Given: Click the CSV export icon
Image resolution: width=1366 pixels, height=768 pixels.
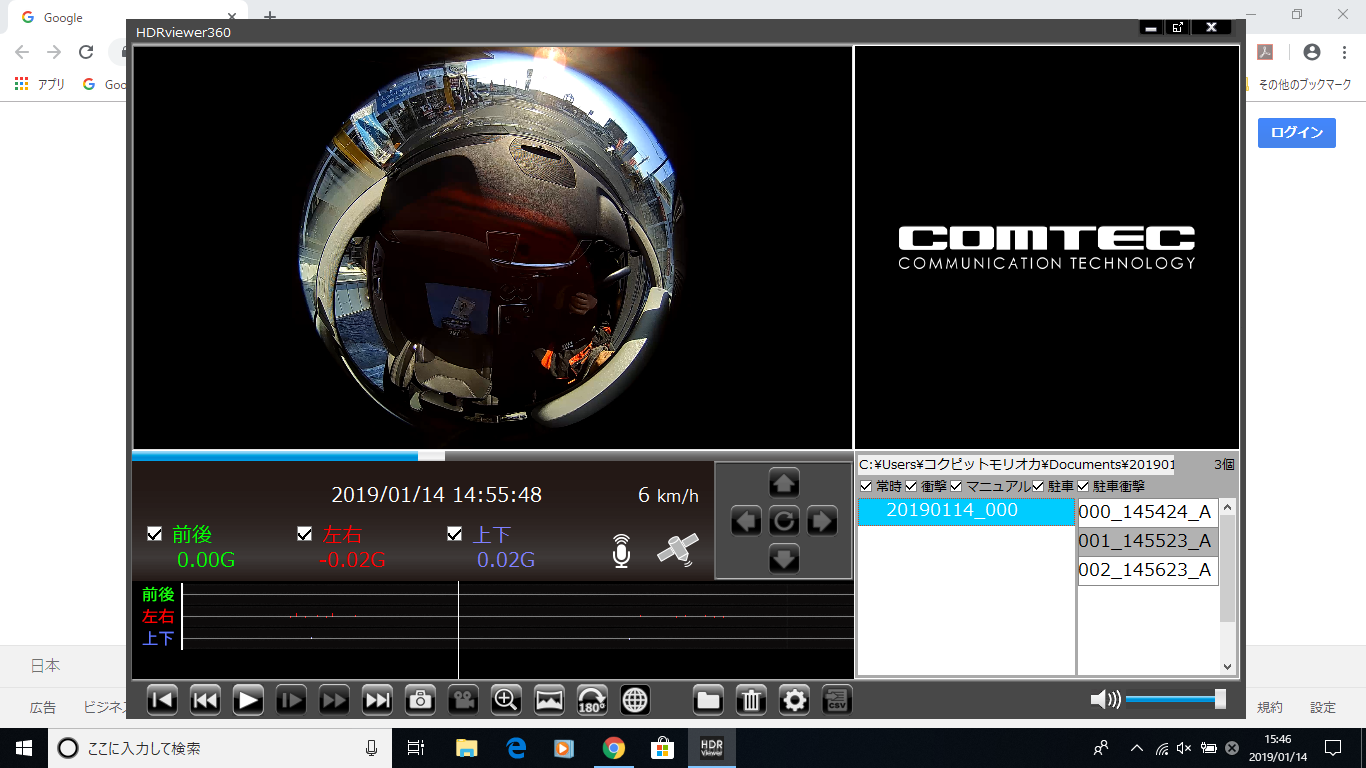Looking at the screenshot, I should [837, 700].
